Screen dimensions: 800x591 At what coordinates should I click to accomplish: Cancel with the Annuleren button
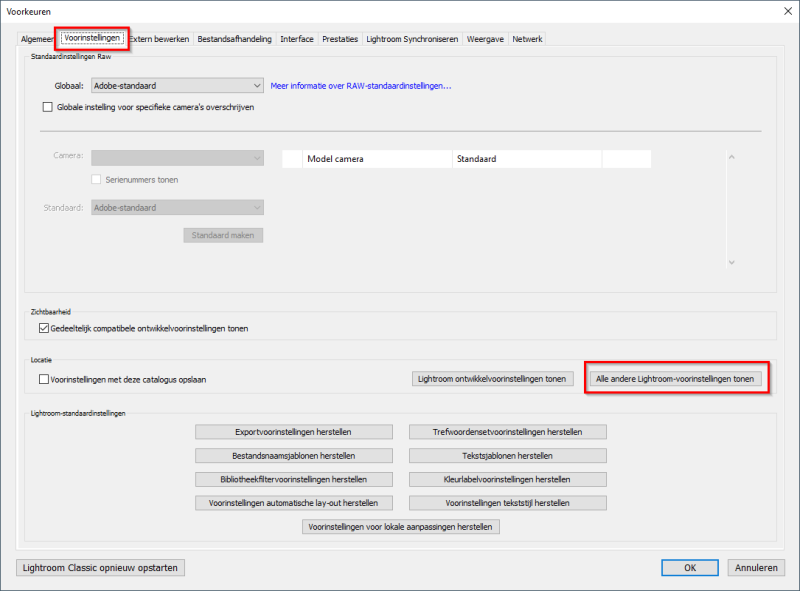(x=756, y=568)
